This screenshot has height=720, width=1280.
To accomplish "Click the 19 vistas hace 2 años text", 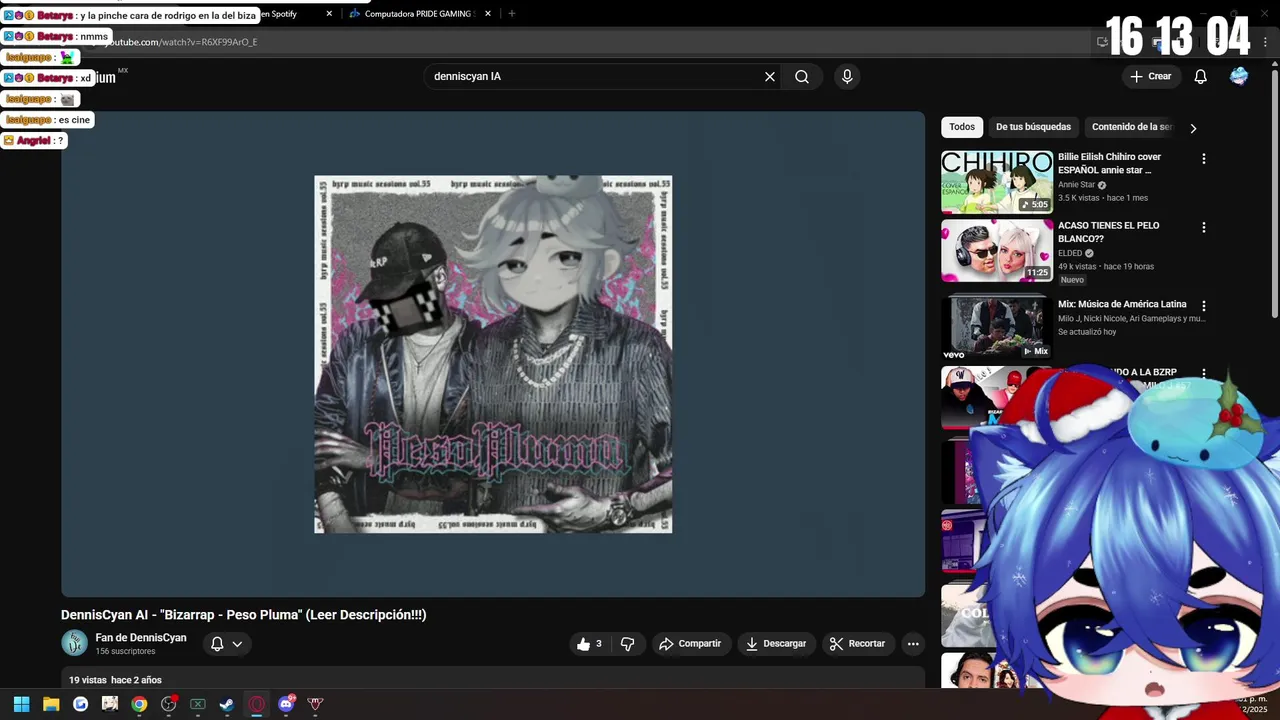I will tap(115, 680).
